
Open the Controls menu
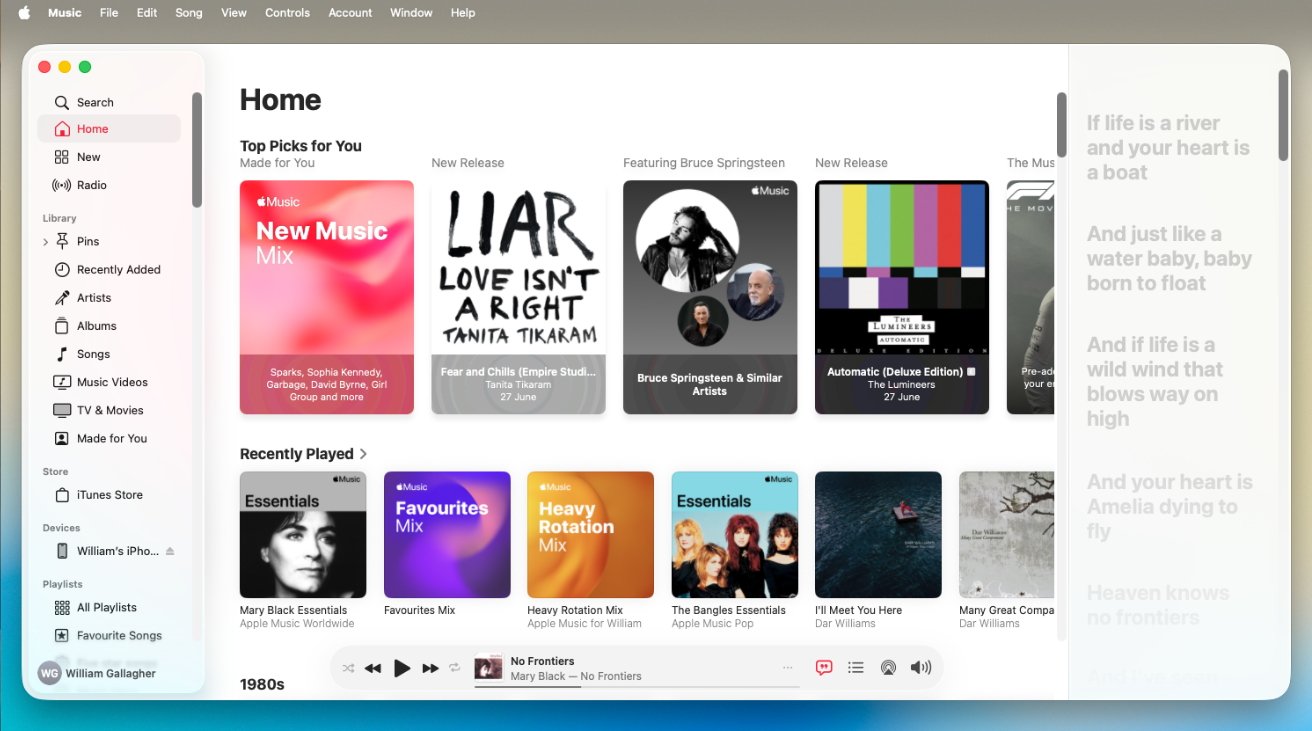tap(288, 13)
